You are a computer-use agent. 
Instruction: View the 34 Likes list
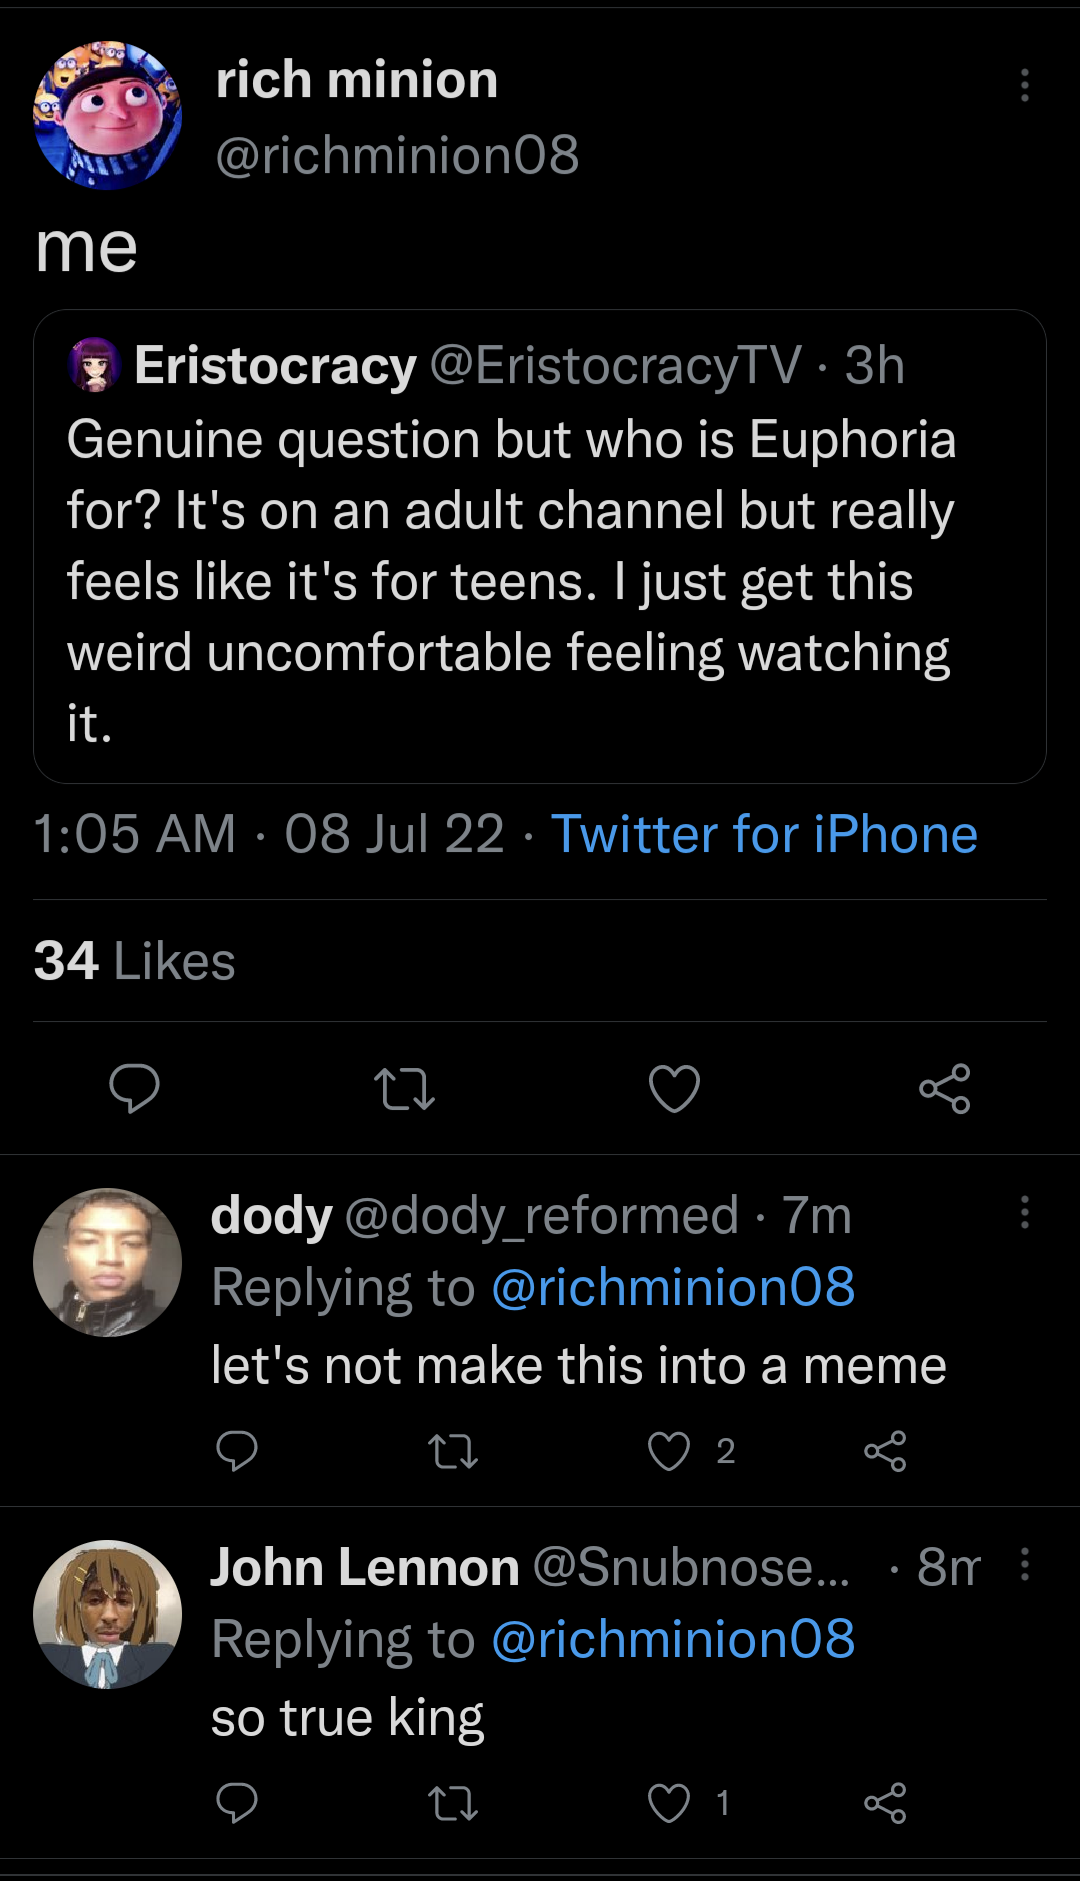[x=134, y=961]
